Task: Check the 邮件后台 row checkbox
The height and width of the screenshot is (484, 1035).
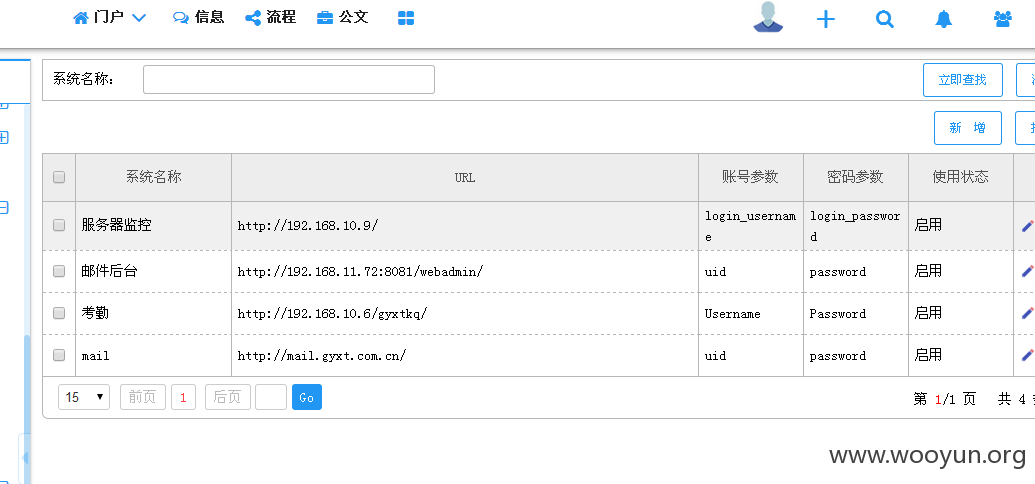Action: click(59, 271)
